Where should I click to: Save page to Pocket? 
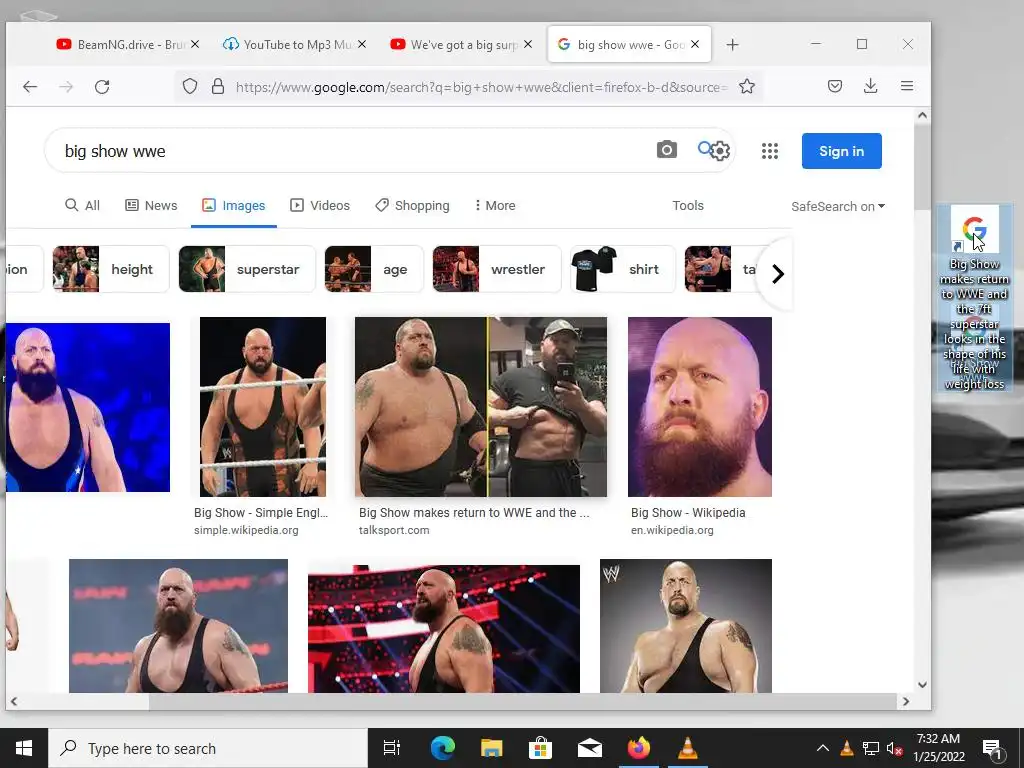pyautogui.click(x=835, y=86)
